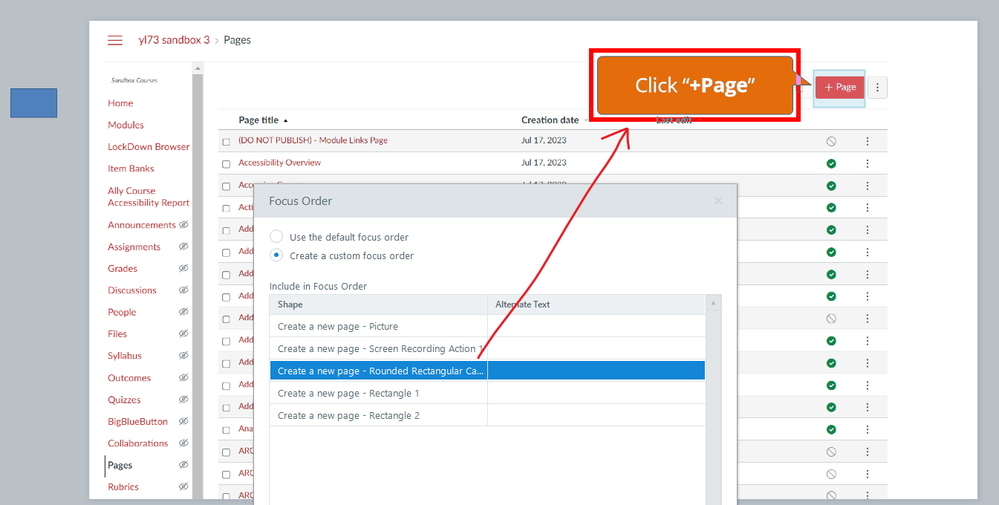The height and width of the screenshot is (505, 999).
Task: Open Rubrics in course navigation
Action: (x=123, y=487)
